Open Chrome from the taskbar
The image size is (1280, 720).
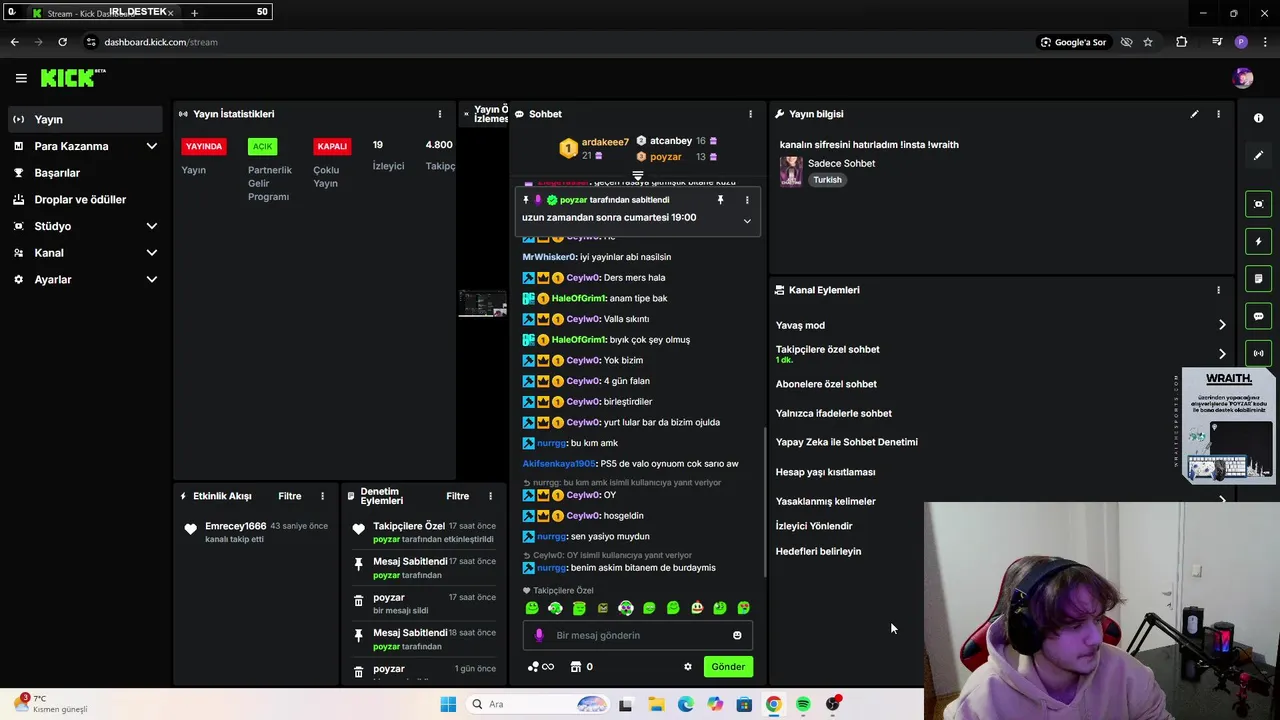(x=773, y=704)
